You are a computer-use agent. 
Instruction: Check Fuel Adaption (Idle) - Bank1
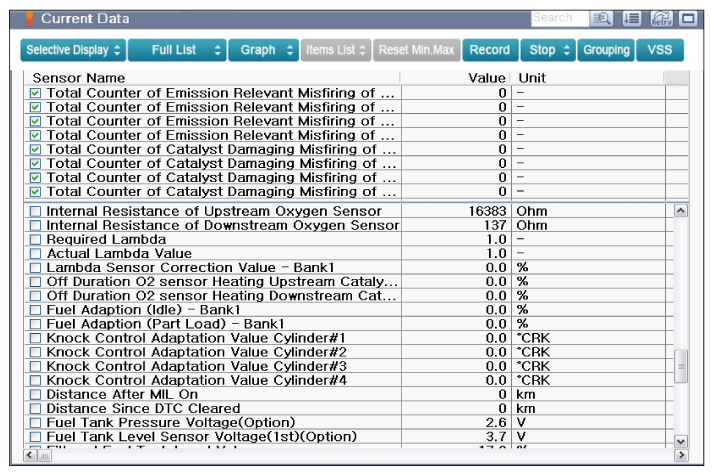coord(35,310)
